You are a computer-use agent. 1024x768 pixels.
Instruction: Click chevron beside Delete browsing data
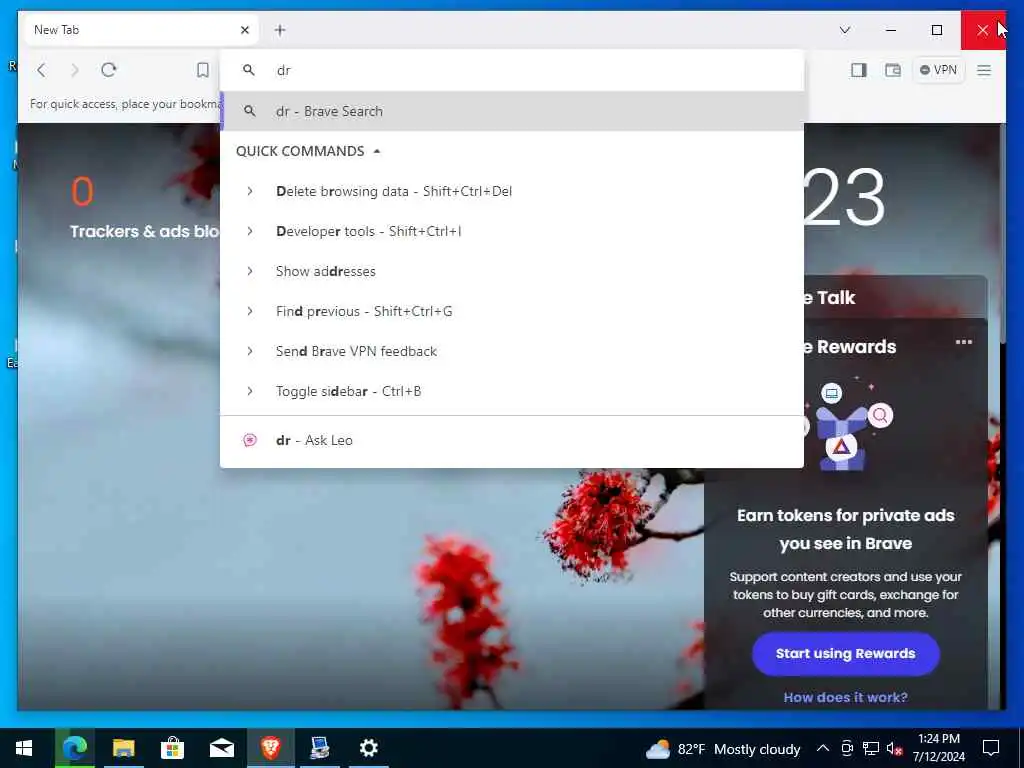(249, 191)
